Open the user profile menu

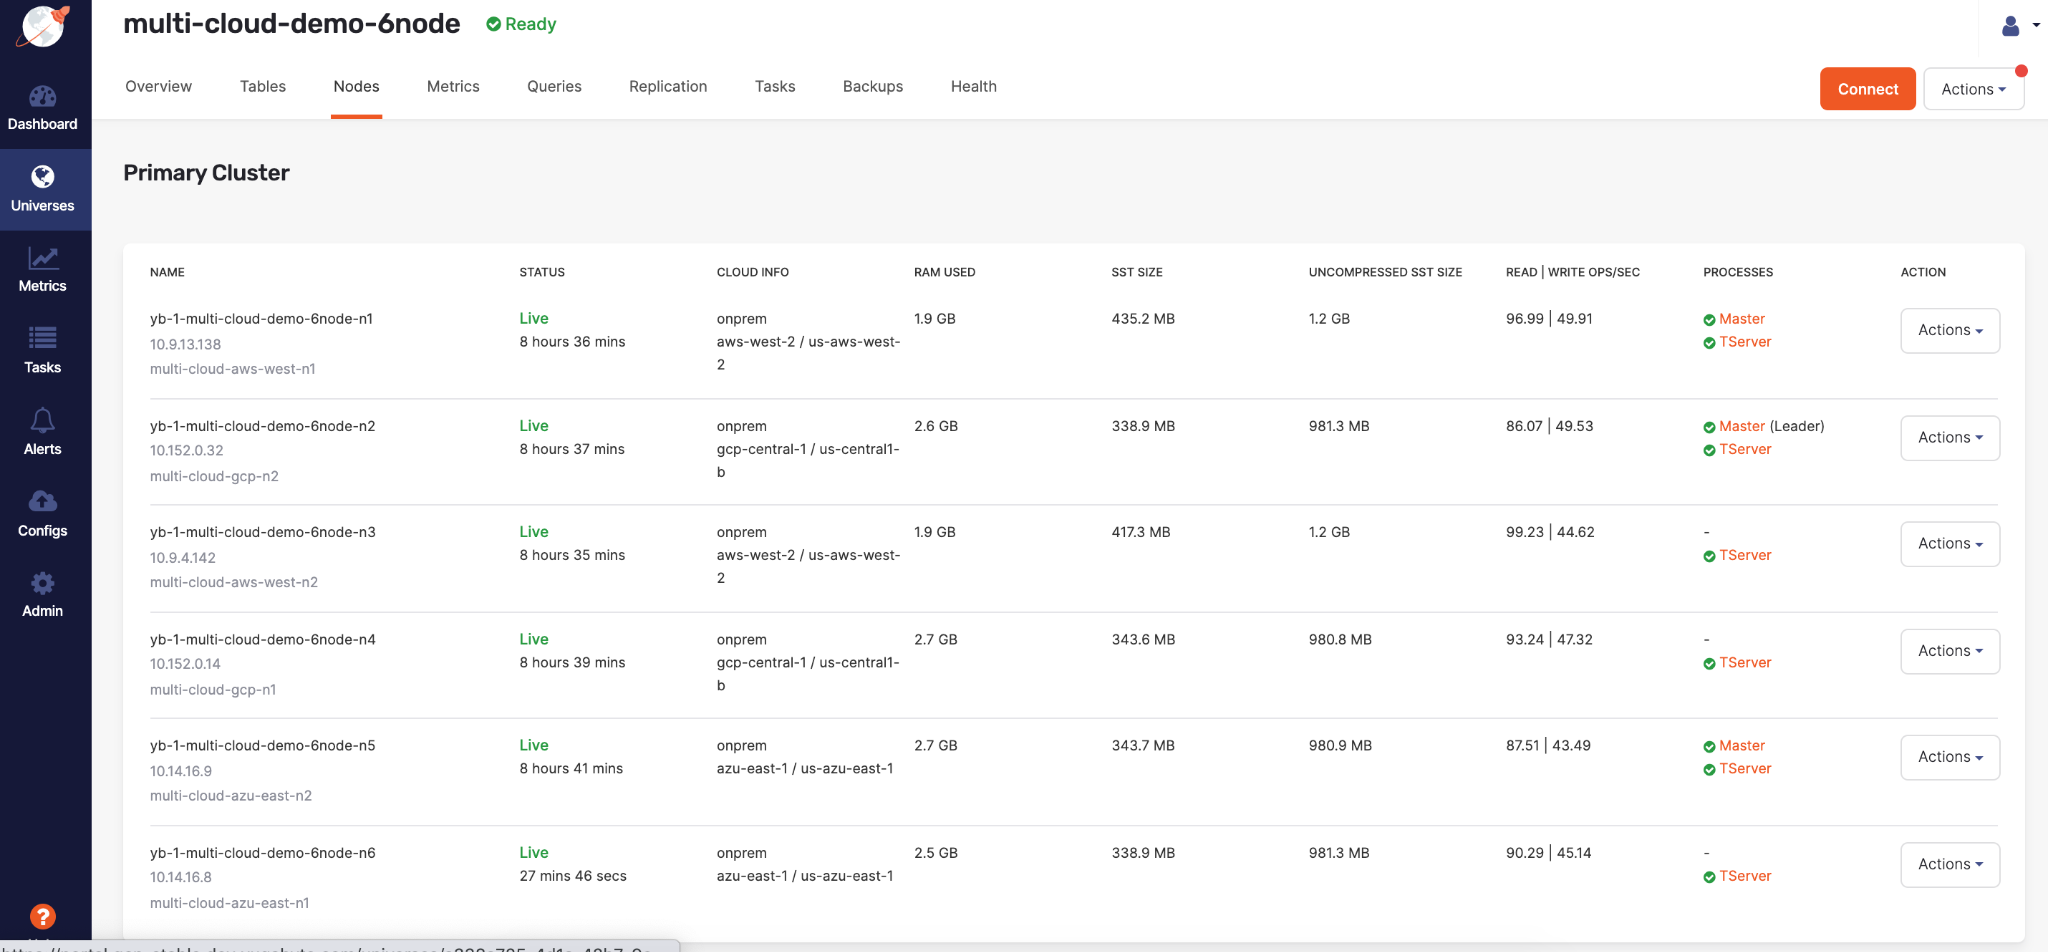2018,26
